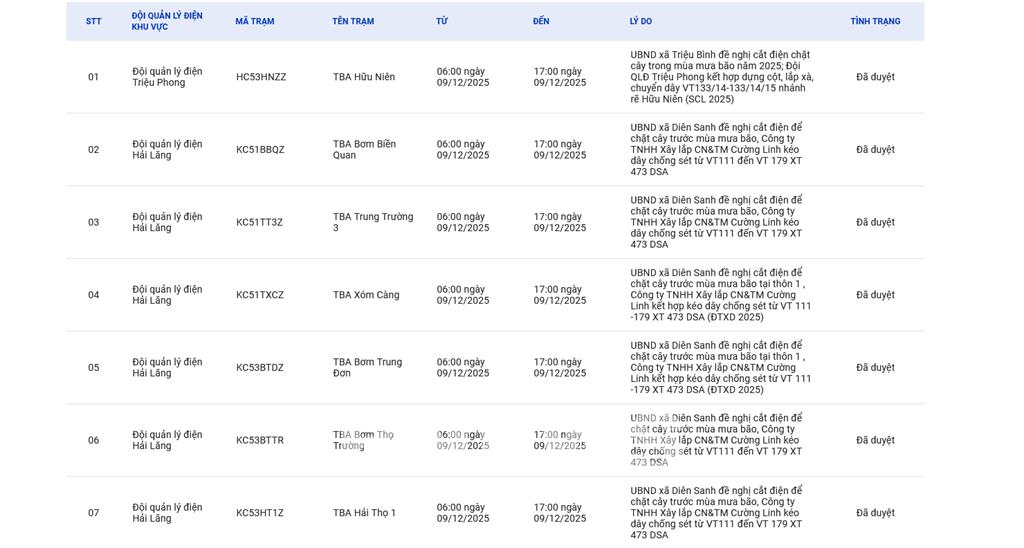1024x548 pixels.
Task: Select station code HC53HNZZ
Action: [261, 77]
